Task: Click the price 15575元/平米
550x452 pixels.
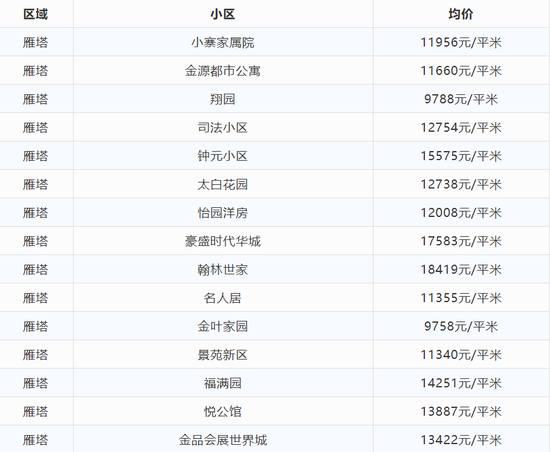Action: click(x=461, y=156)
